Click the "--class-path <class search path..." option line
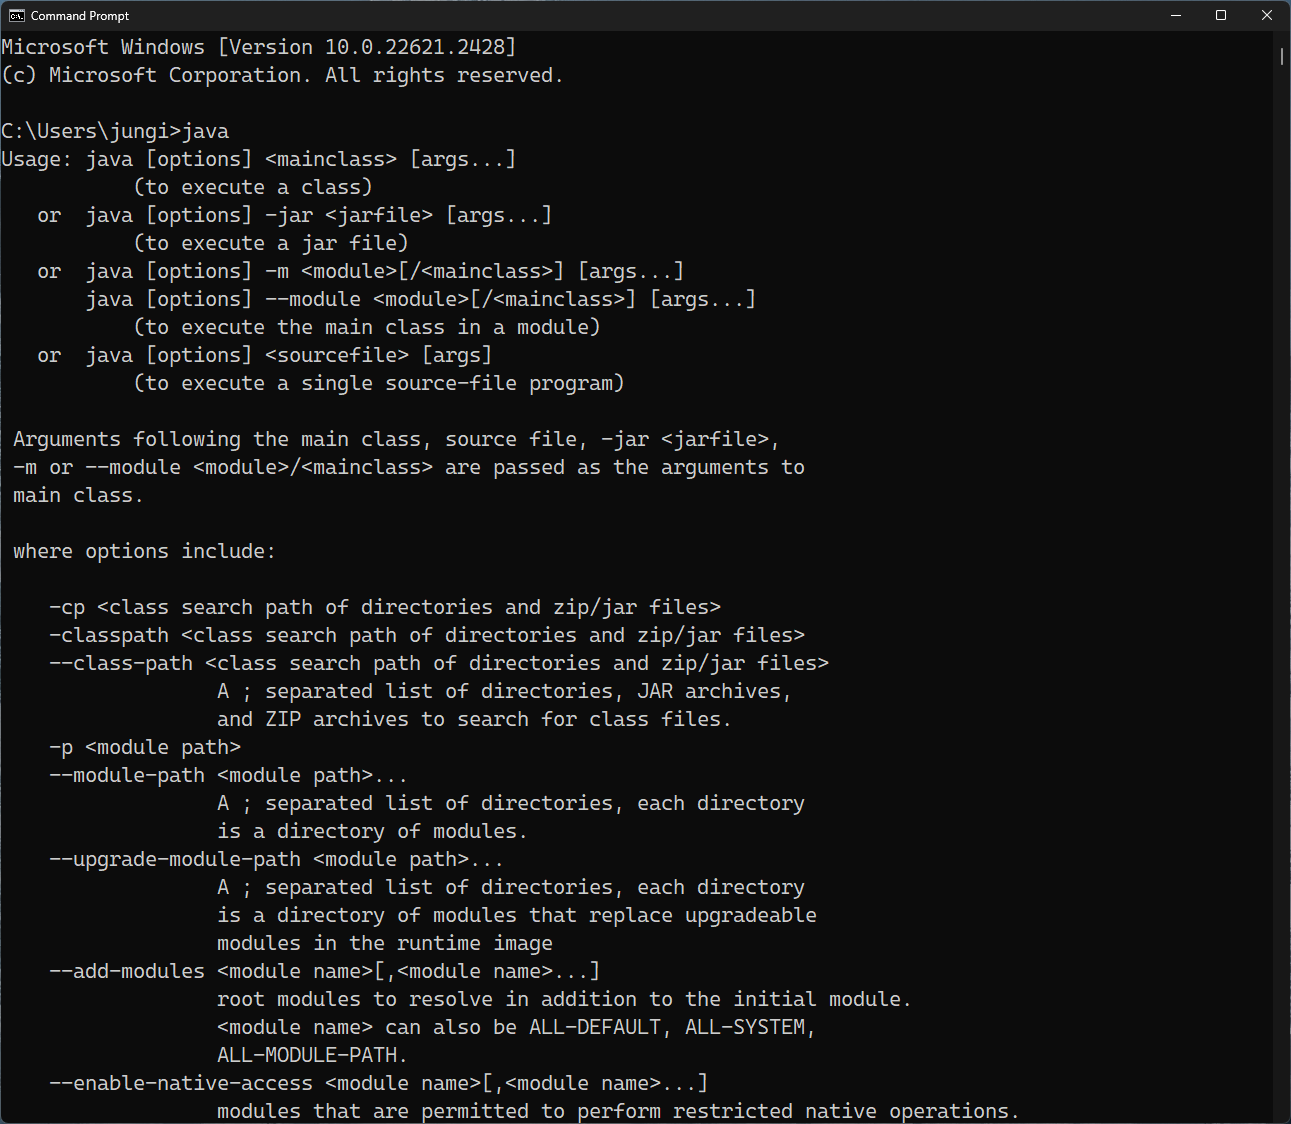 [439, 663]
